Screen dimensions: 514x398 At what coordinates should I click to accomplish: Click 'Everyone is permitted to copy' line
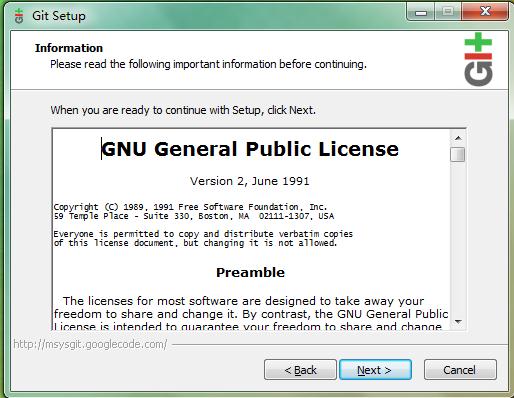[x=203, y=234]
